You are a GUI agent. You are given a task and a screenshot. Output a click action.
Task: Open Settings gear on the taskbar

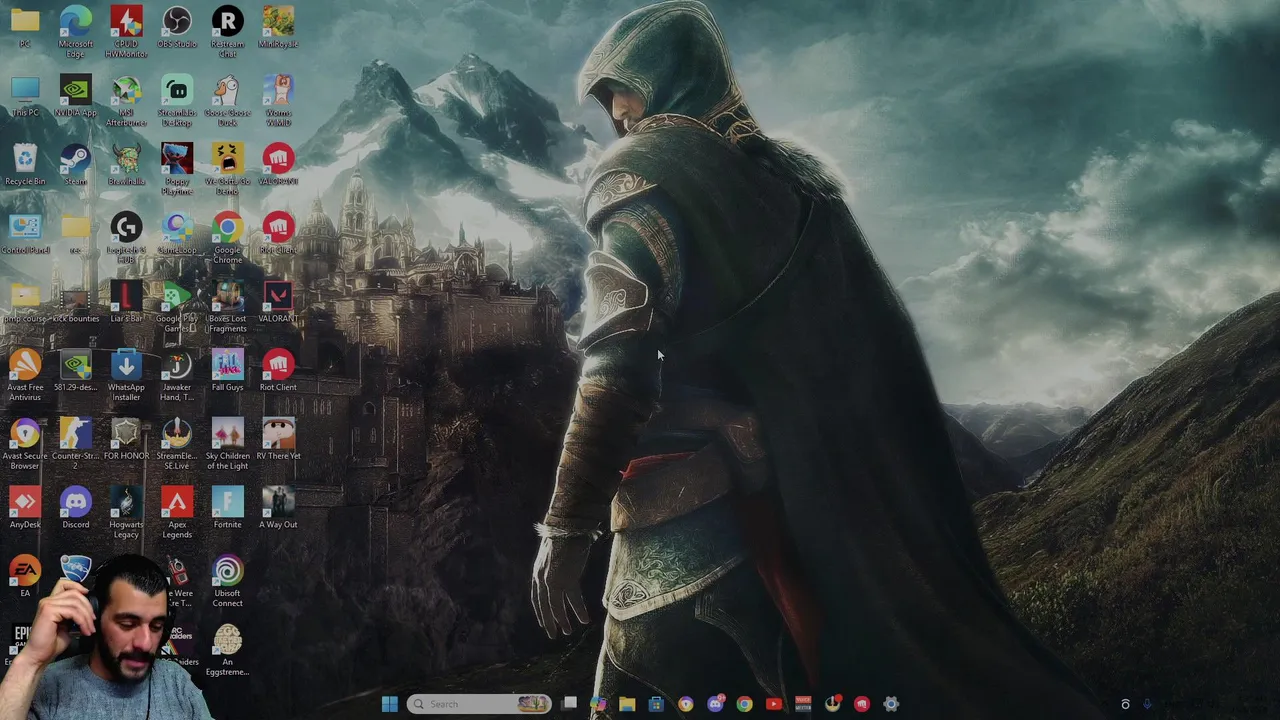[x=891, y=704]
